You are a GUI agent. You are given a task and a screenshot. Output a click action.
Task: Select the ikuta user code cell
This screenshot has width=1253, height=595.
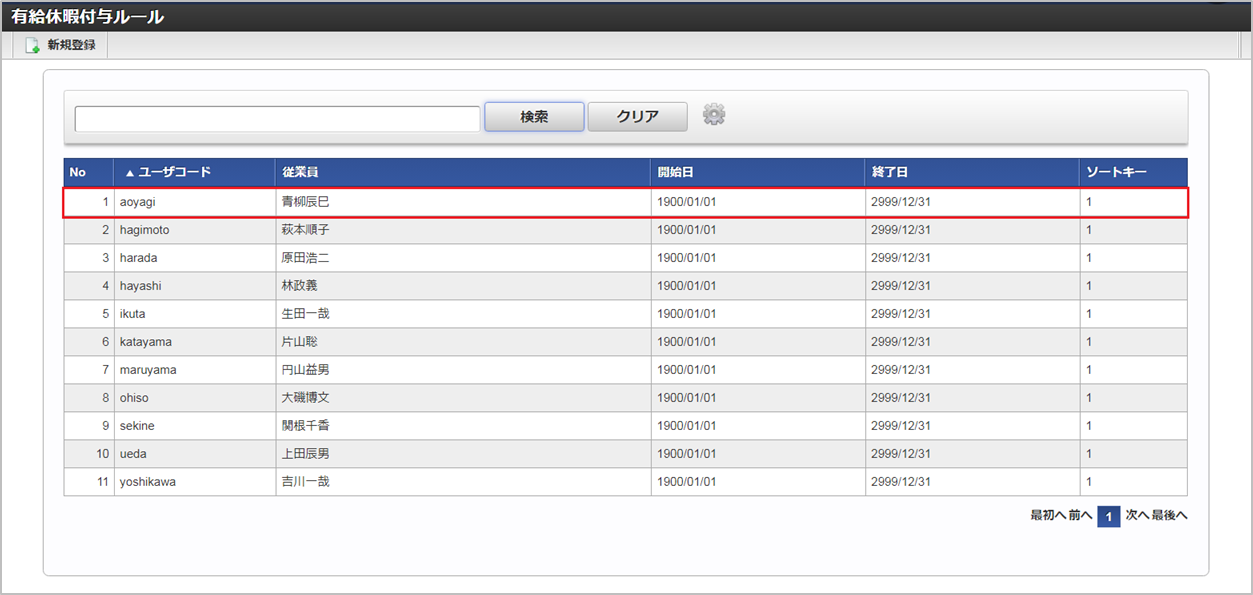[x=195, y=314]
